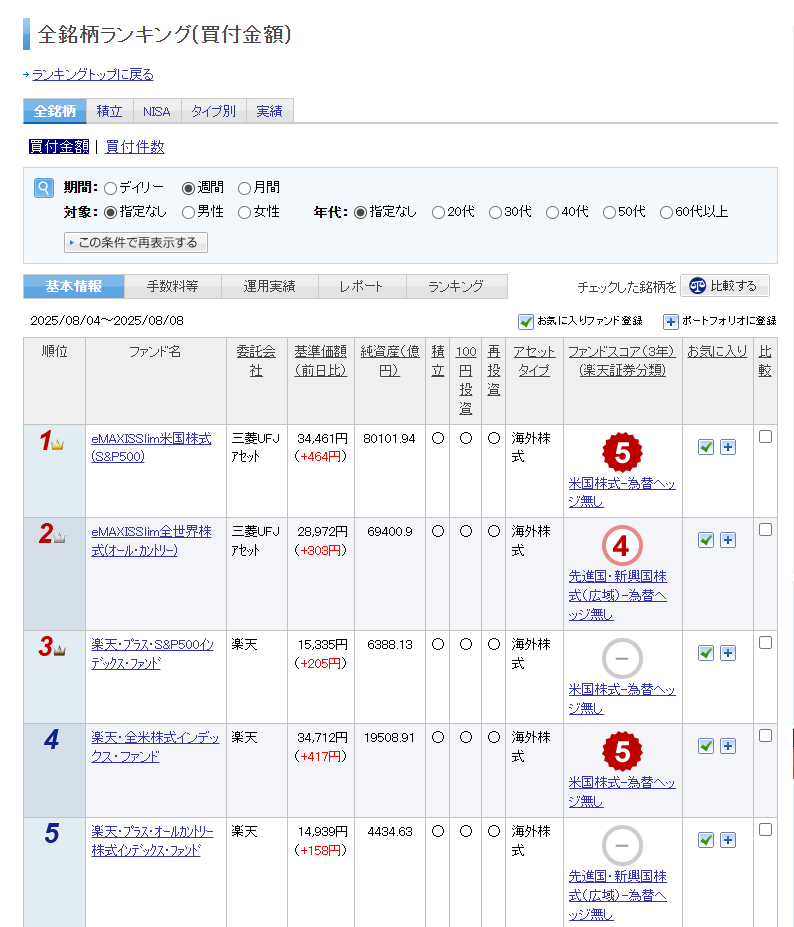Screen dimensions: 794x927
Task: Sort by 基準価額(前日比) column header
Action: click(x=320, y=361)
